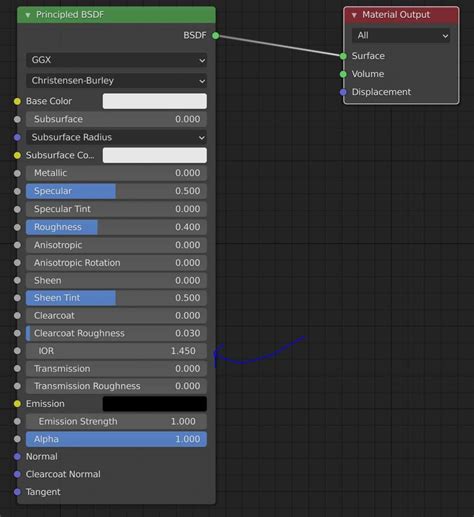Click the Alpha slider

[x=116, y=439]
